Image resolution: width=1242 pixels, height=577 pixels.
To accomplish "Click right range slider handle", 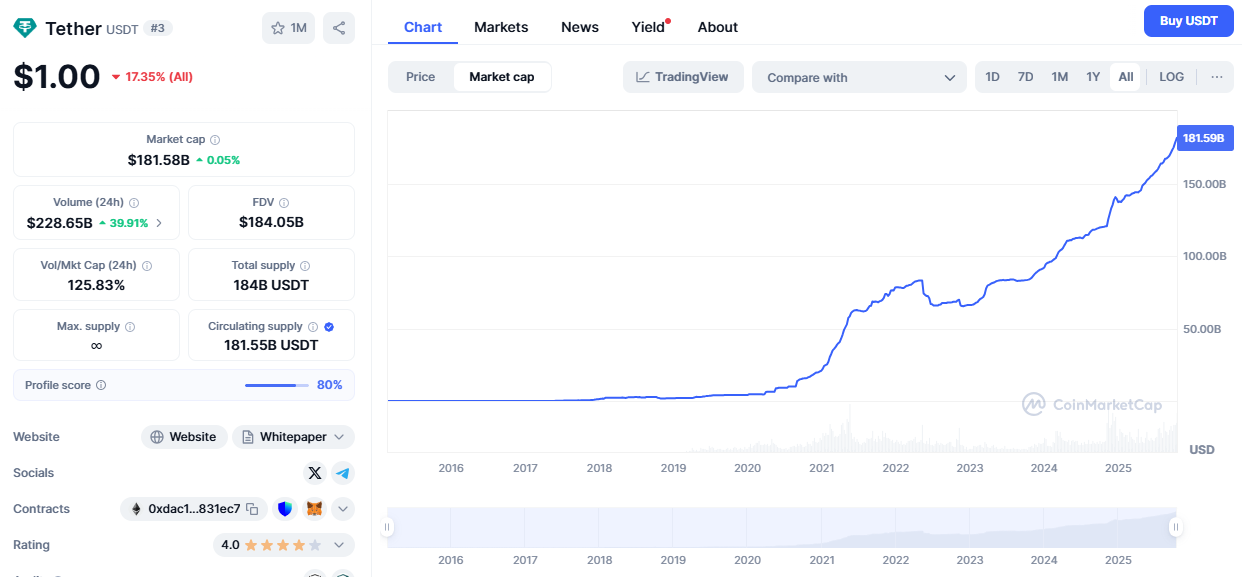I will 1176,527.
